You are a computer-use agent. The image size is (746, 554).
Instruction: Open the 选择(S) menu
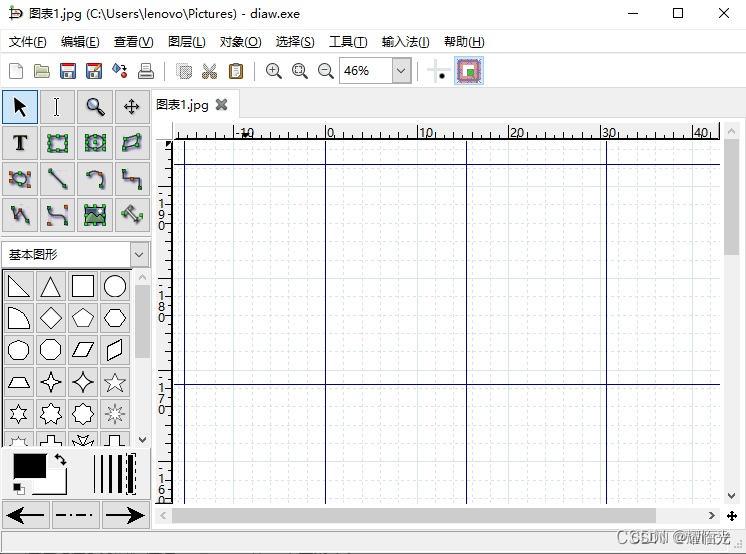point(295,42)
